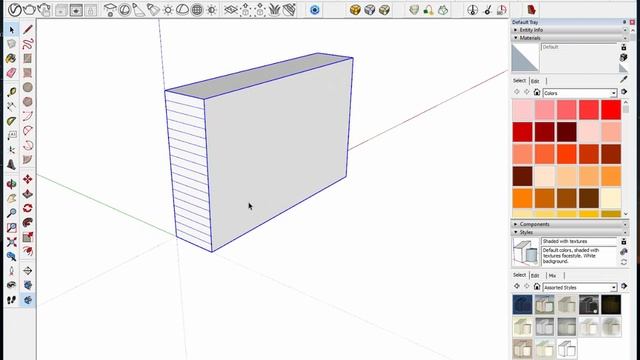Click the V-Ray sun light icon
Viewport: 640px width, 360px height.
168,10
